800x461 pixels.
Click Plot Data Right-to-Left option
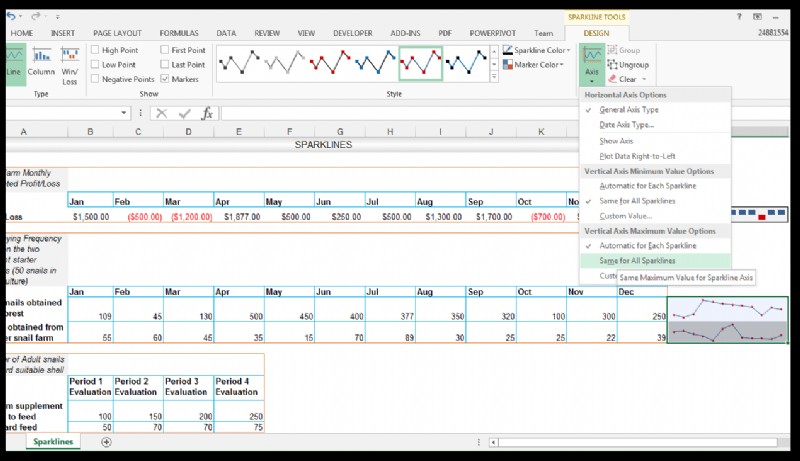(x=637, y=155)
